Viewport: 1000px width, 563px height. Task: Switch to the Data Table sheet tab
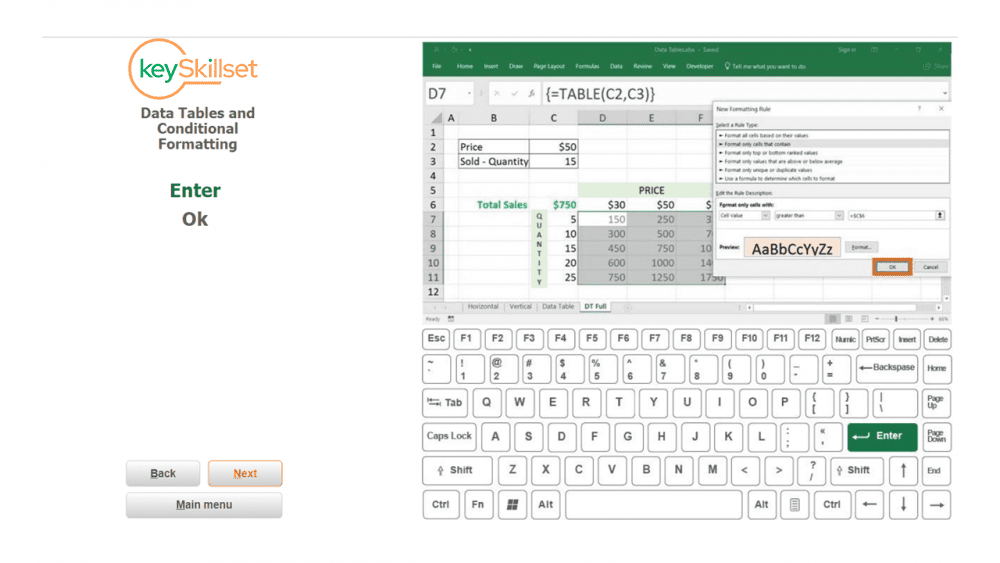(x=558, y=307)
